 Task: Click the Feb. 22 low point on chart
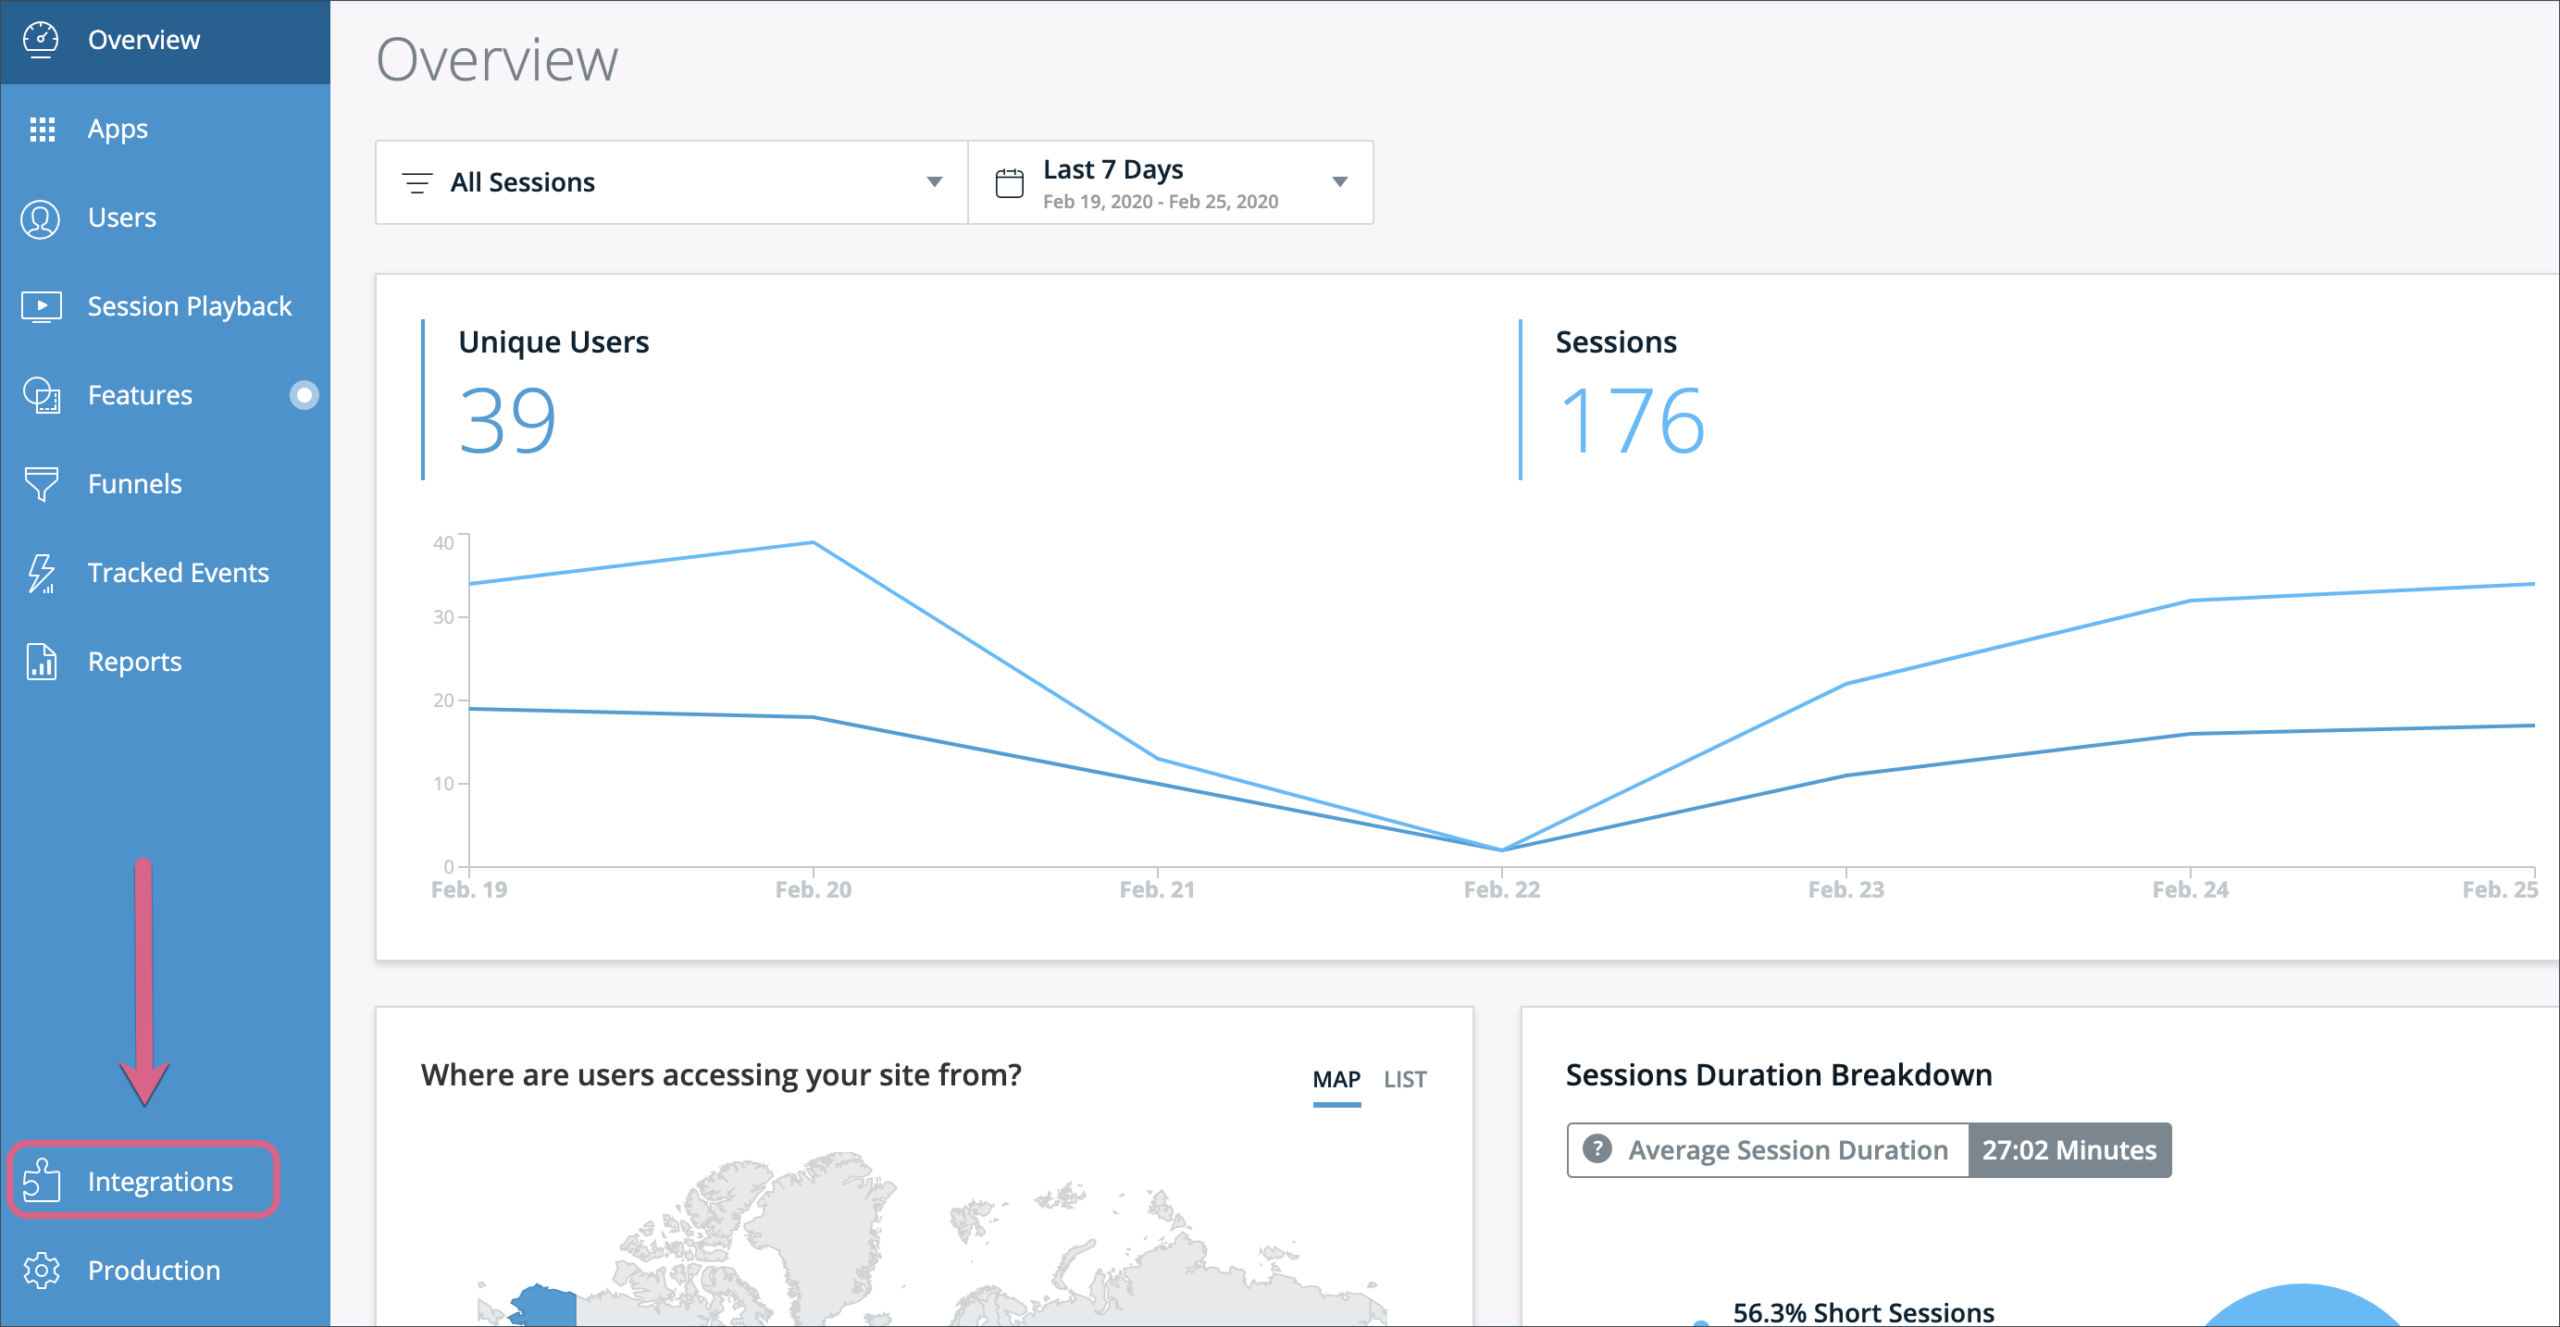[x=1501, y=850]
